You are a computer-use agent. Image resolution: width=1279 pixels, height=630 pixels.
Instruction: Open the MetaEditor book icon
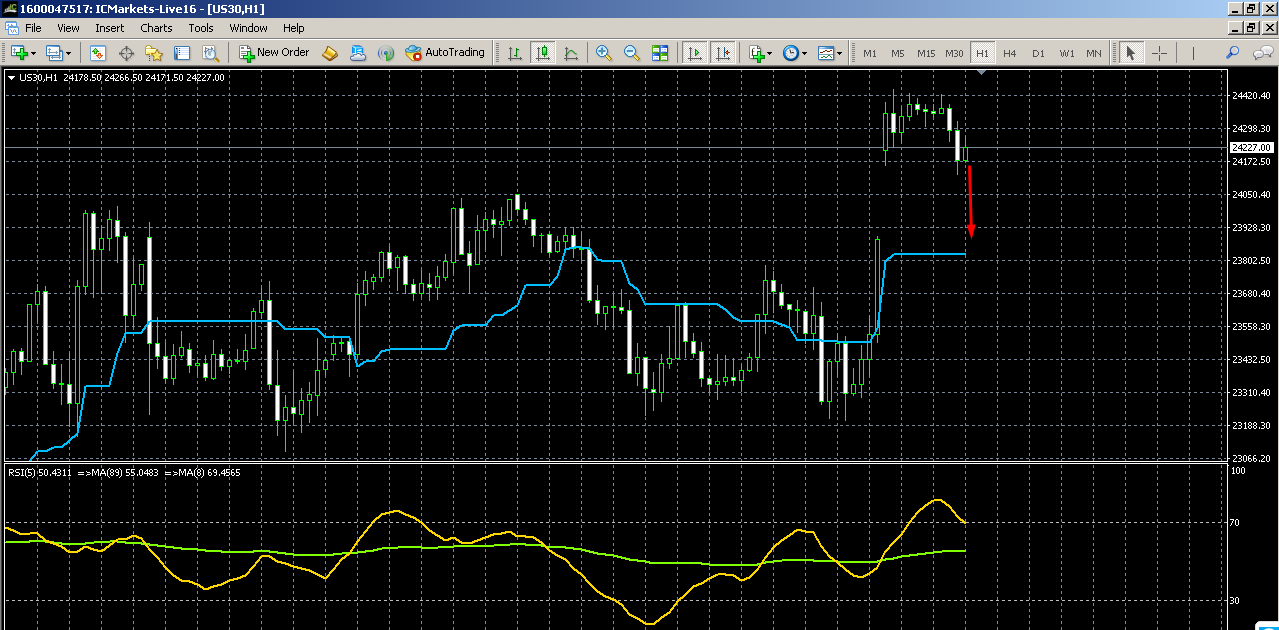330,53
